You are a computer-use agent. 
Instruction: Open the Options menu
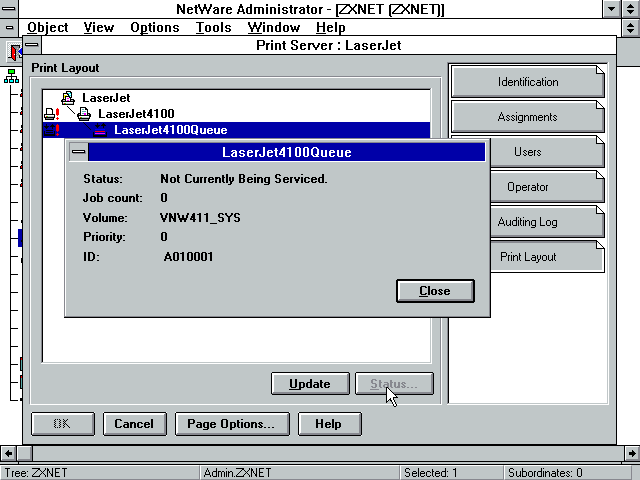155,27
